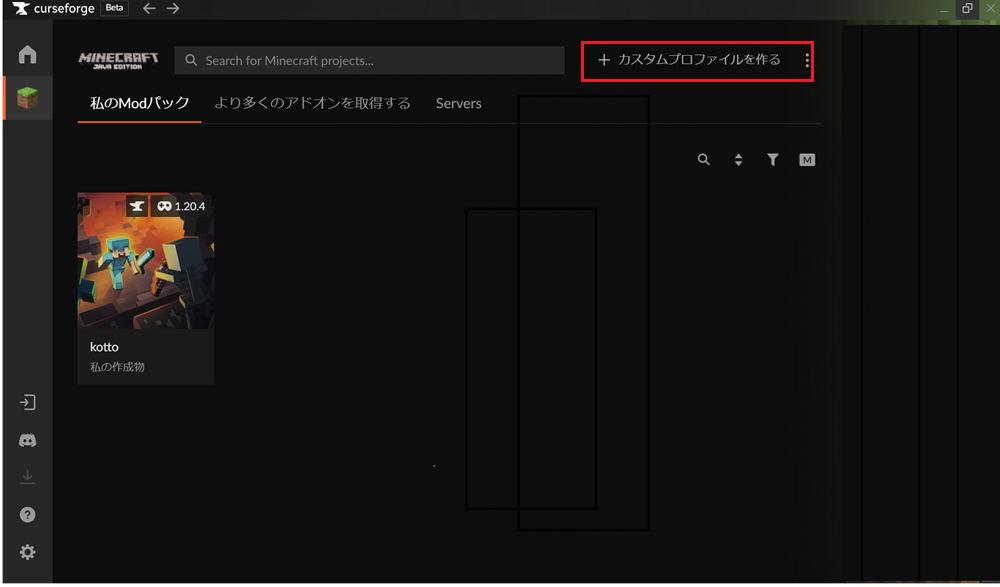Open the Home page from sidebar
Screen dimensions: 1000x587
click(x=27, y=55)
